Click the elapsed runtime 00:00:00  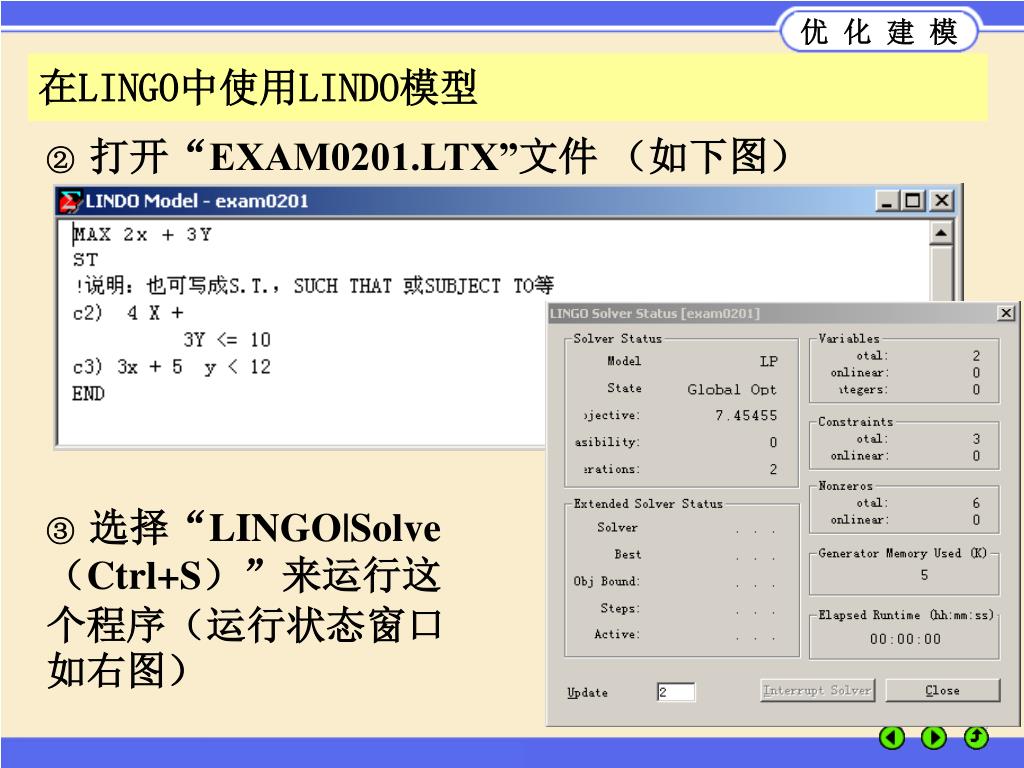pos(905,639)
